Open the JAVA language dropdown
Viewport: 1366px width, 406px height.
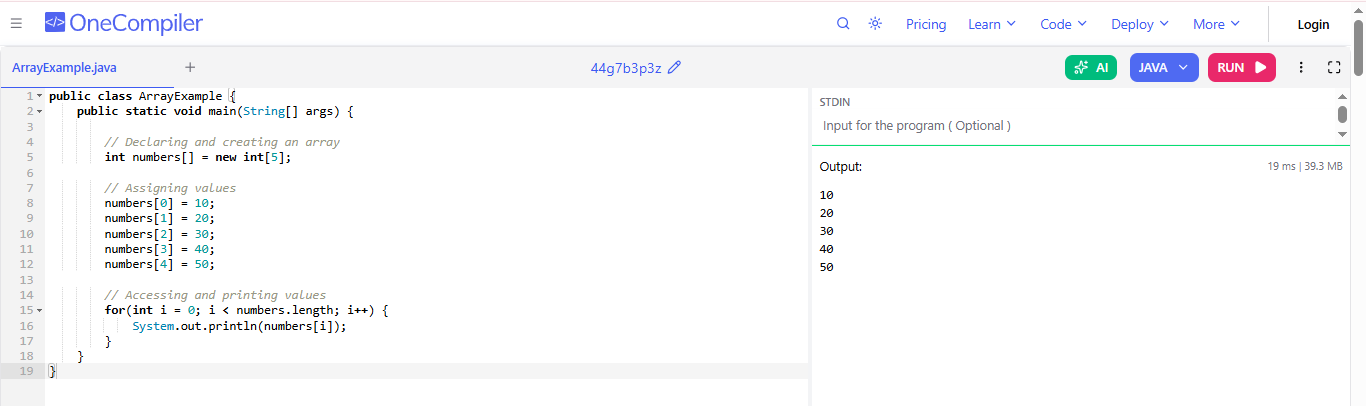point(1163,68)
